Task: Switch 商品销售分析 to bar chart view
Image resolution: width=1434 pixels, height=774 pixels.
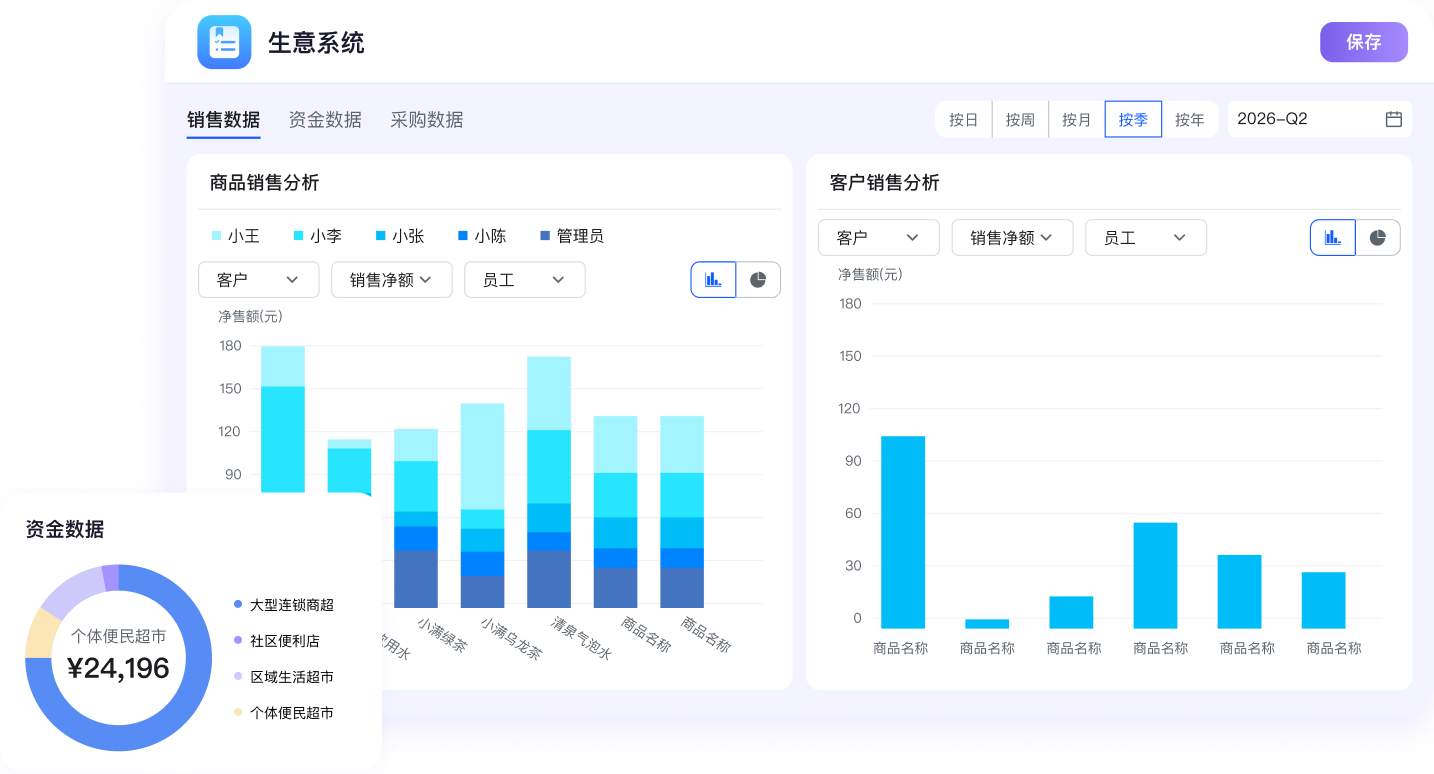Action: (713, 280)
